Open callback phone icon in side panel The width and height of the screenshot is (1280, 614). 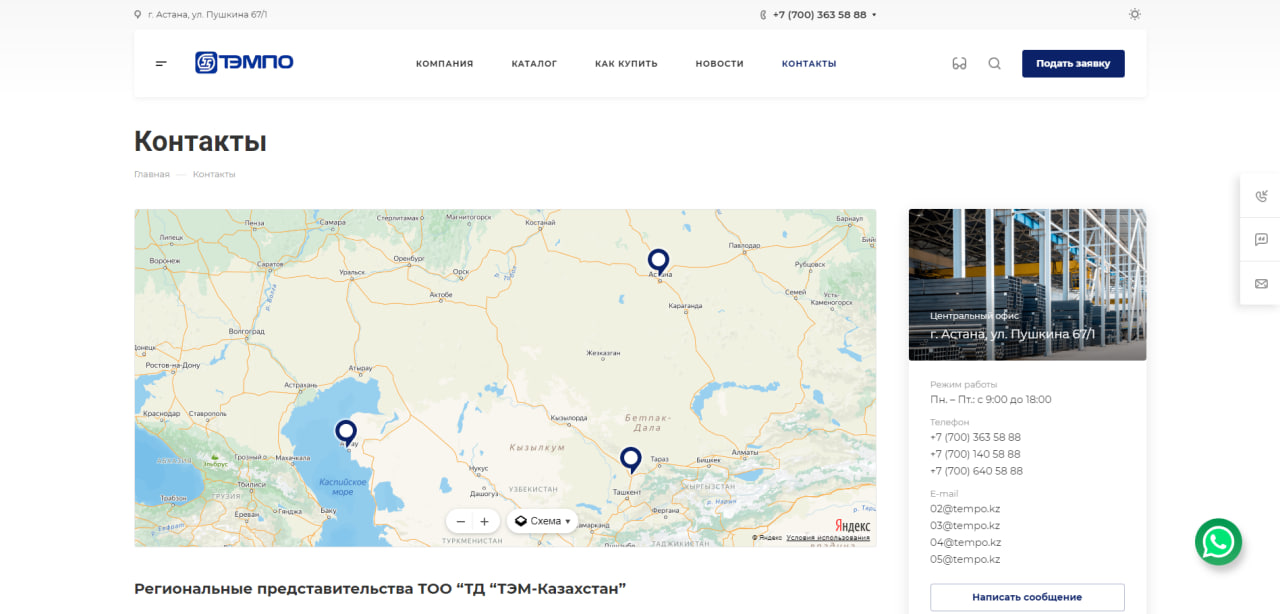coord(1261,196)
